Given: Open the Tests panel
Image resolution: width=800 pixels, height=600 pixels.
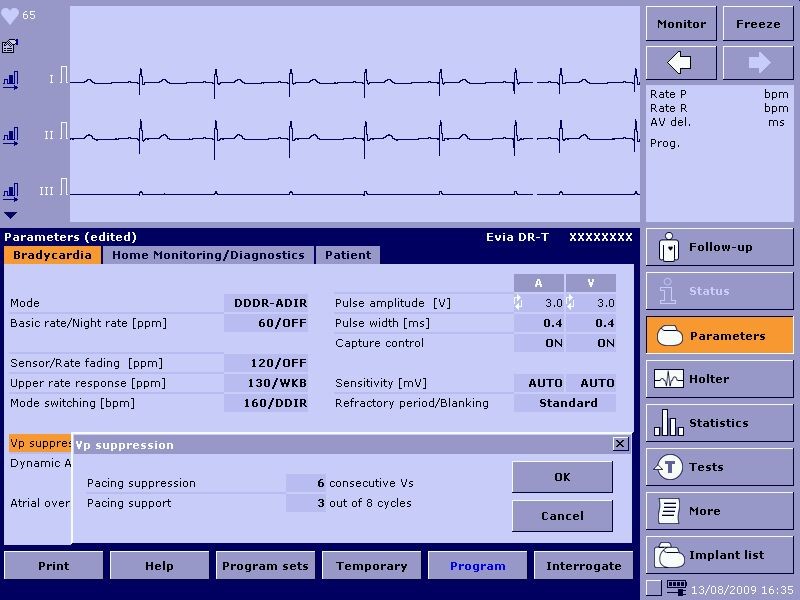Looking at the screenshot, I should coord(719,467).
